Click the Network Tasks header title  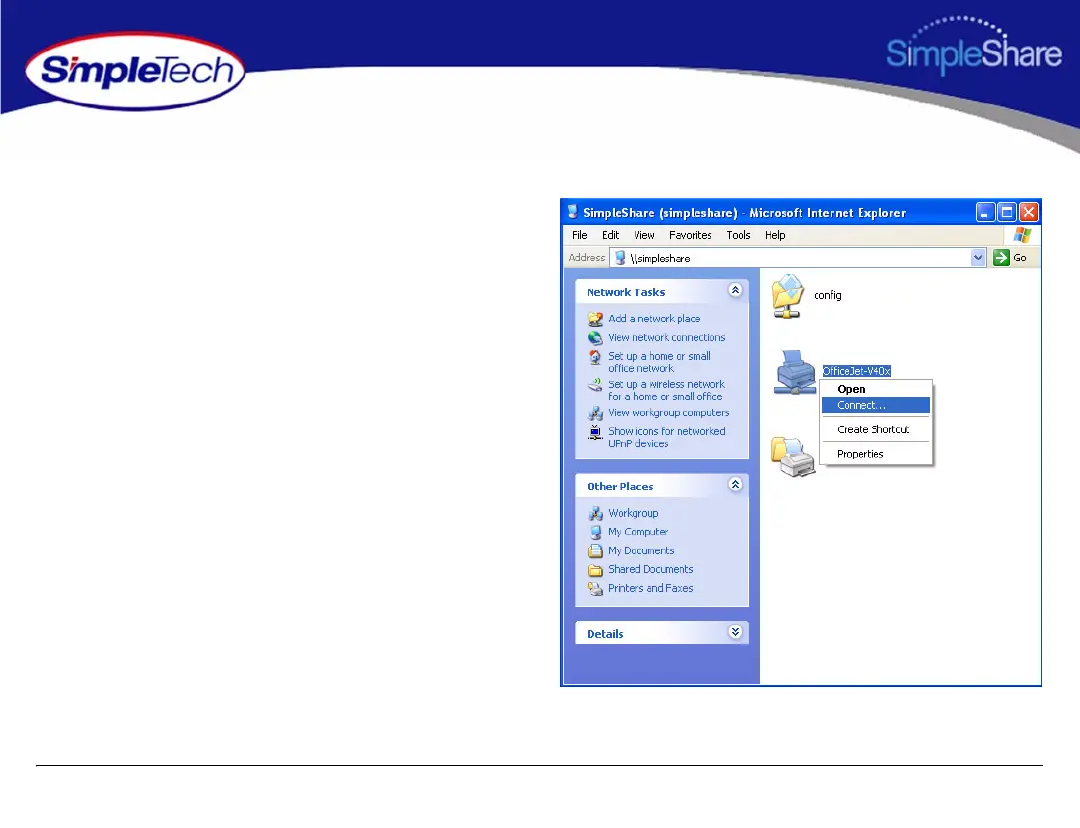click(x=625, y=292)
